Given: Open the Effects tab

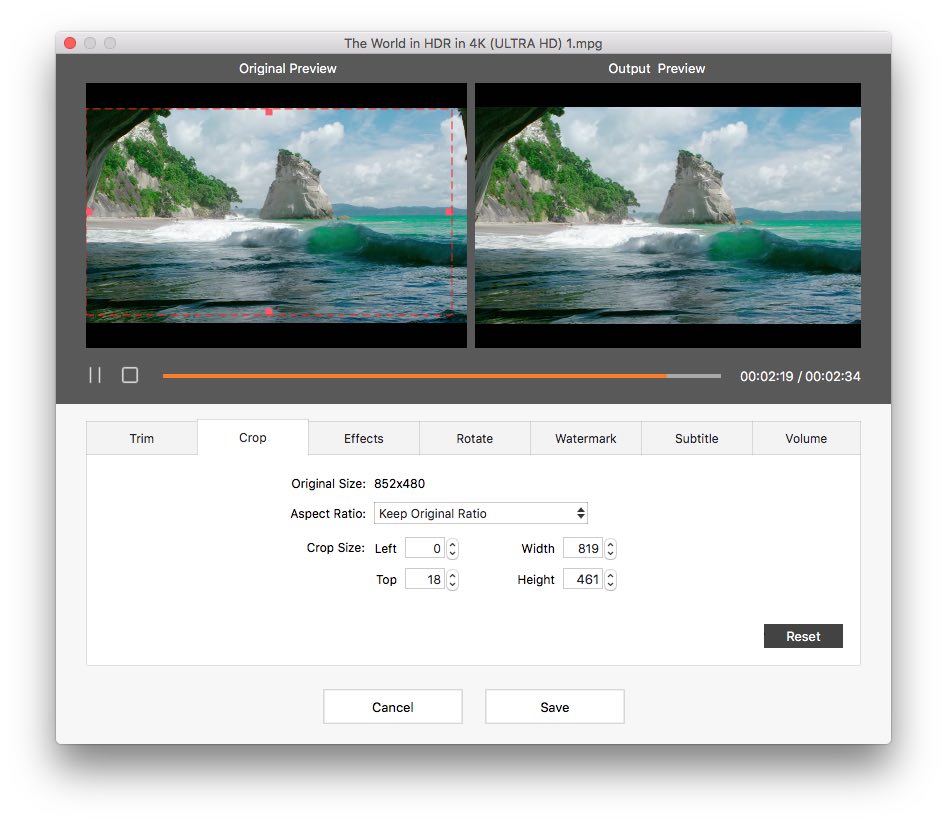Looking at the screenshot, I should click(364, 438).
